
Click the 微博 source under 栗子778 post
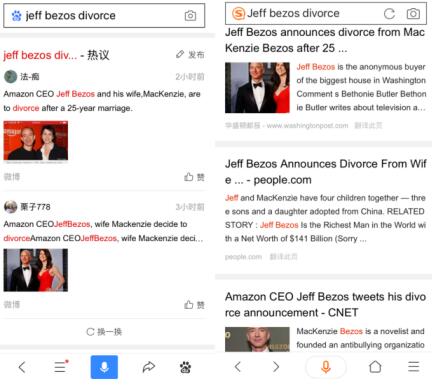pos(12,304)
